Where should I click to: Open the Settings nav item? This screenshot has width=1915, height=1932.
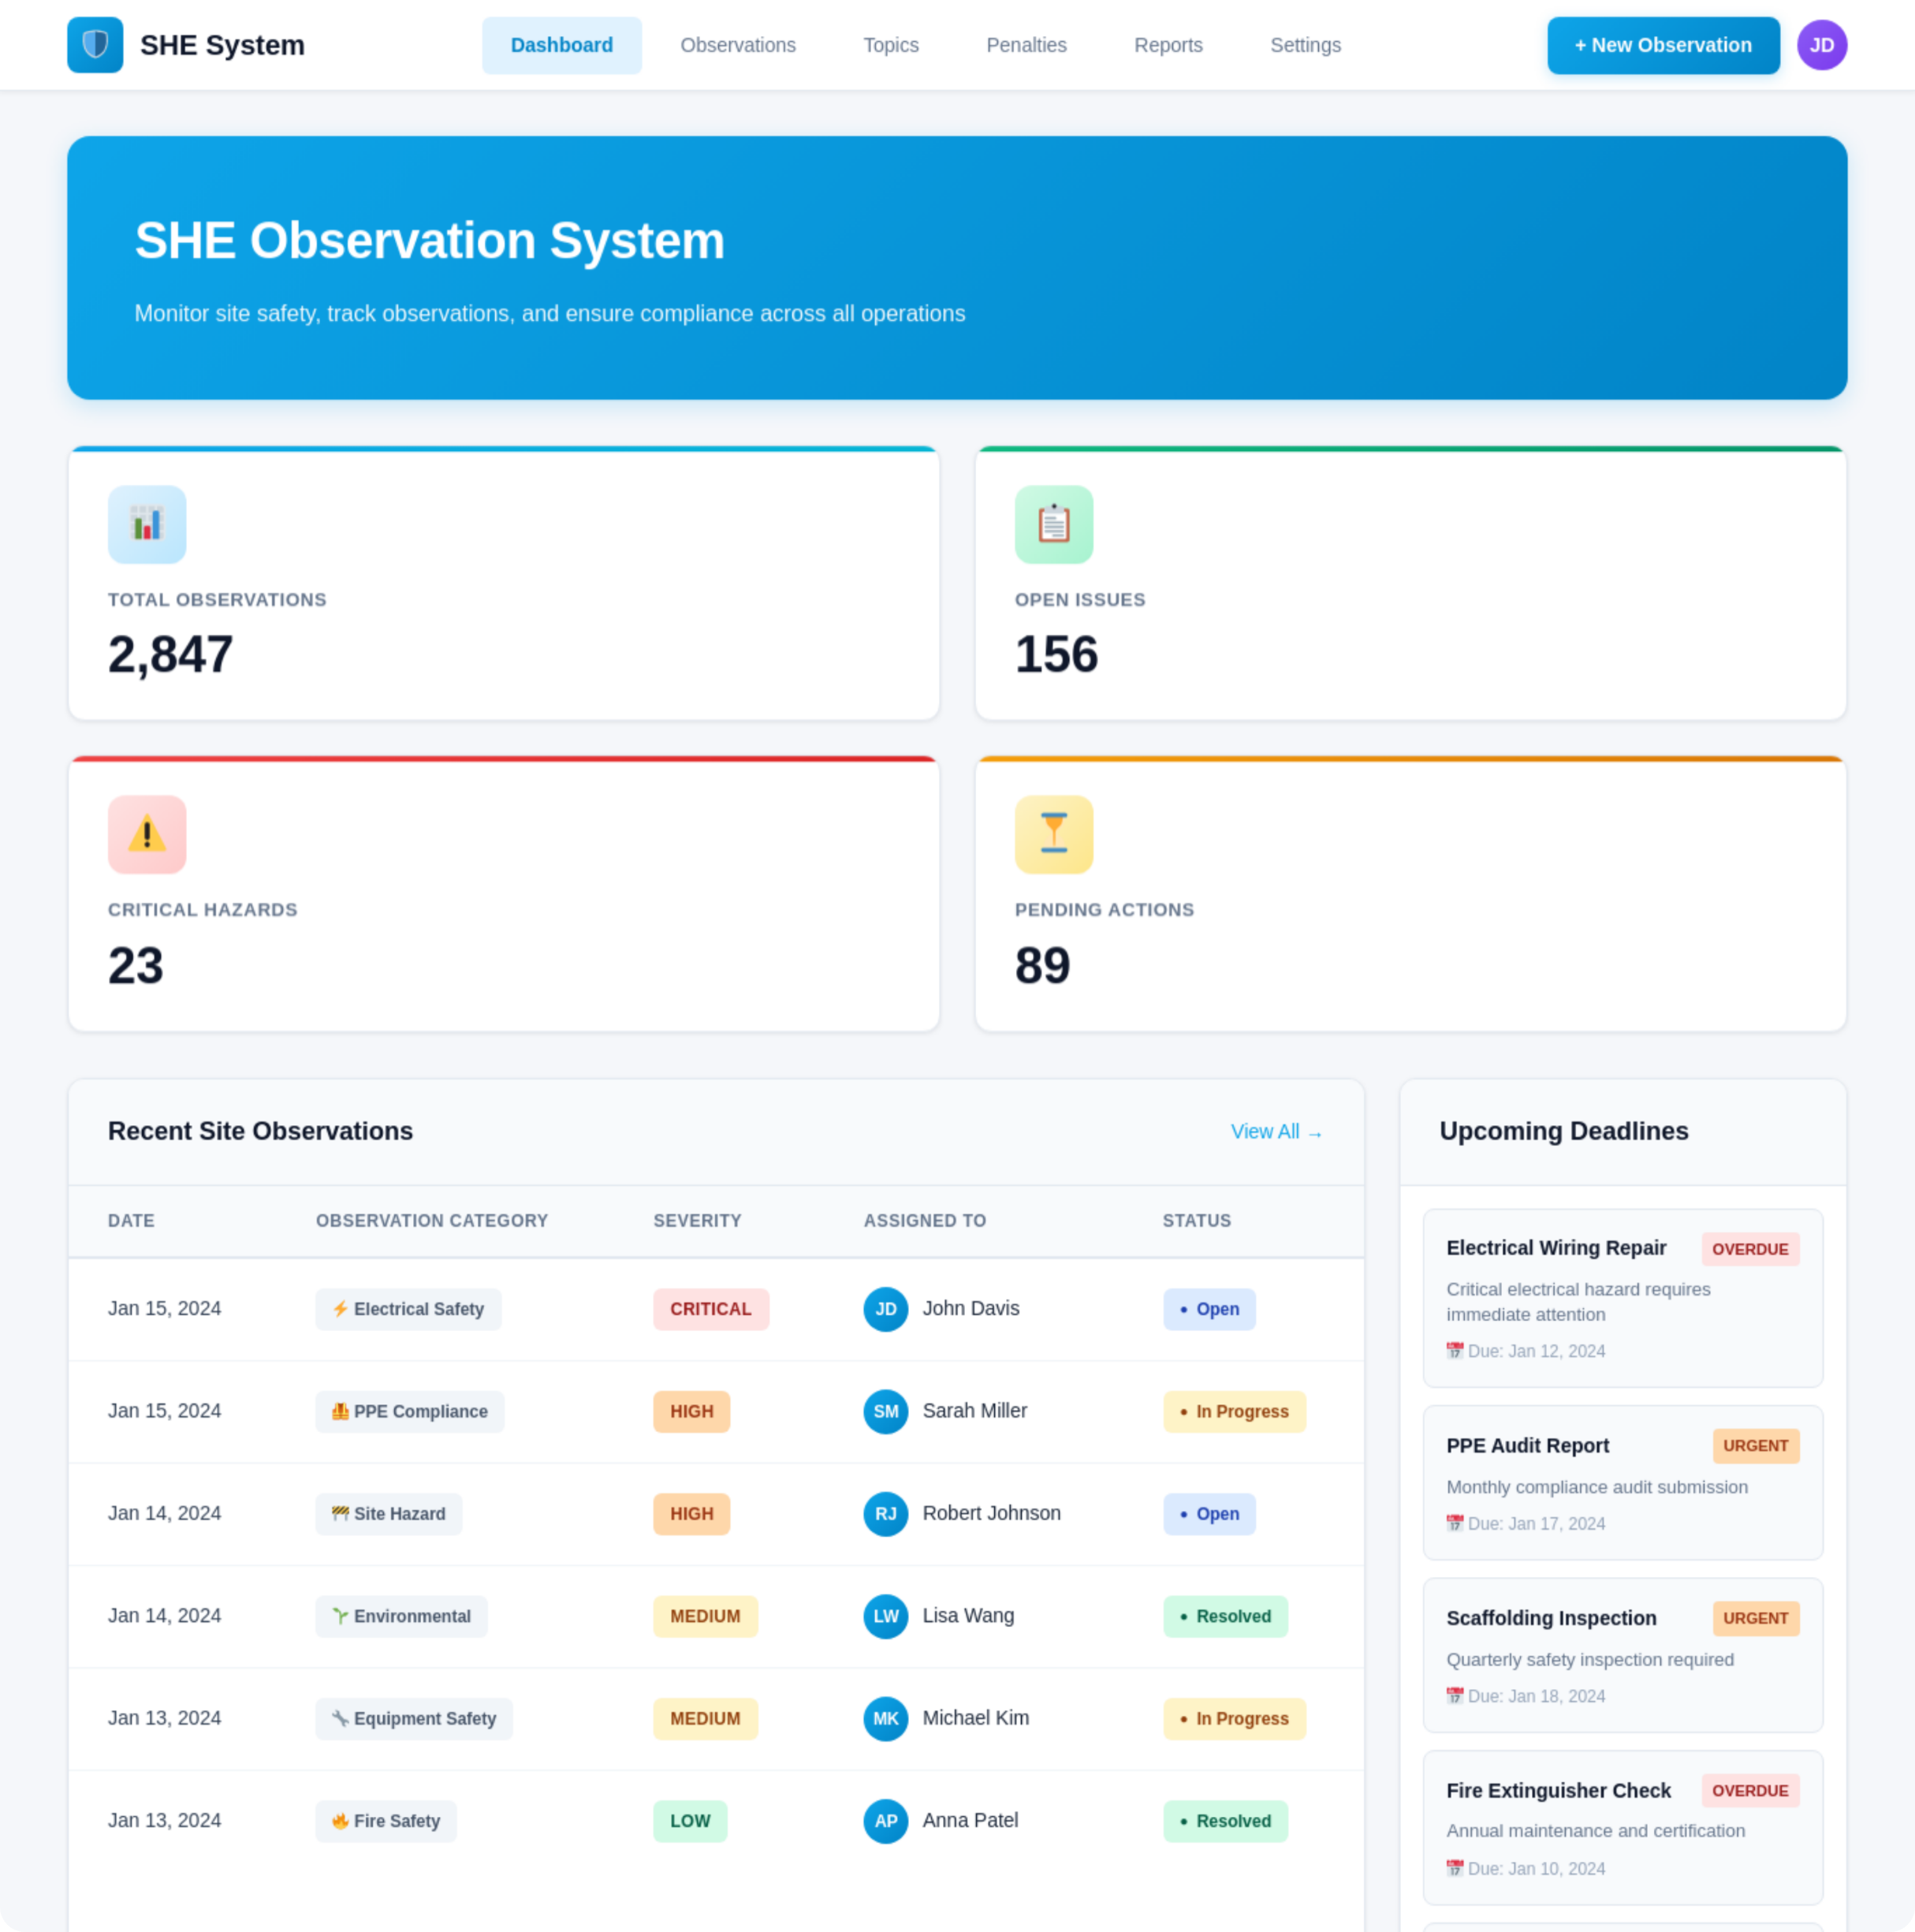(1305, 45)
